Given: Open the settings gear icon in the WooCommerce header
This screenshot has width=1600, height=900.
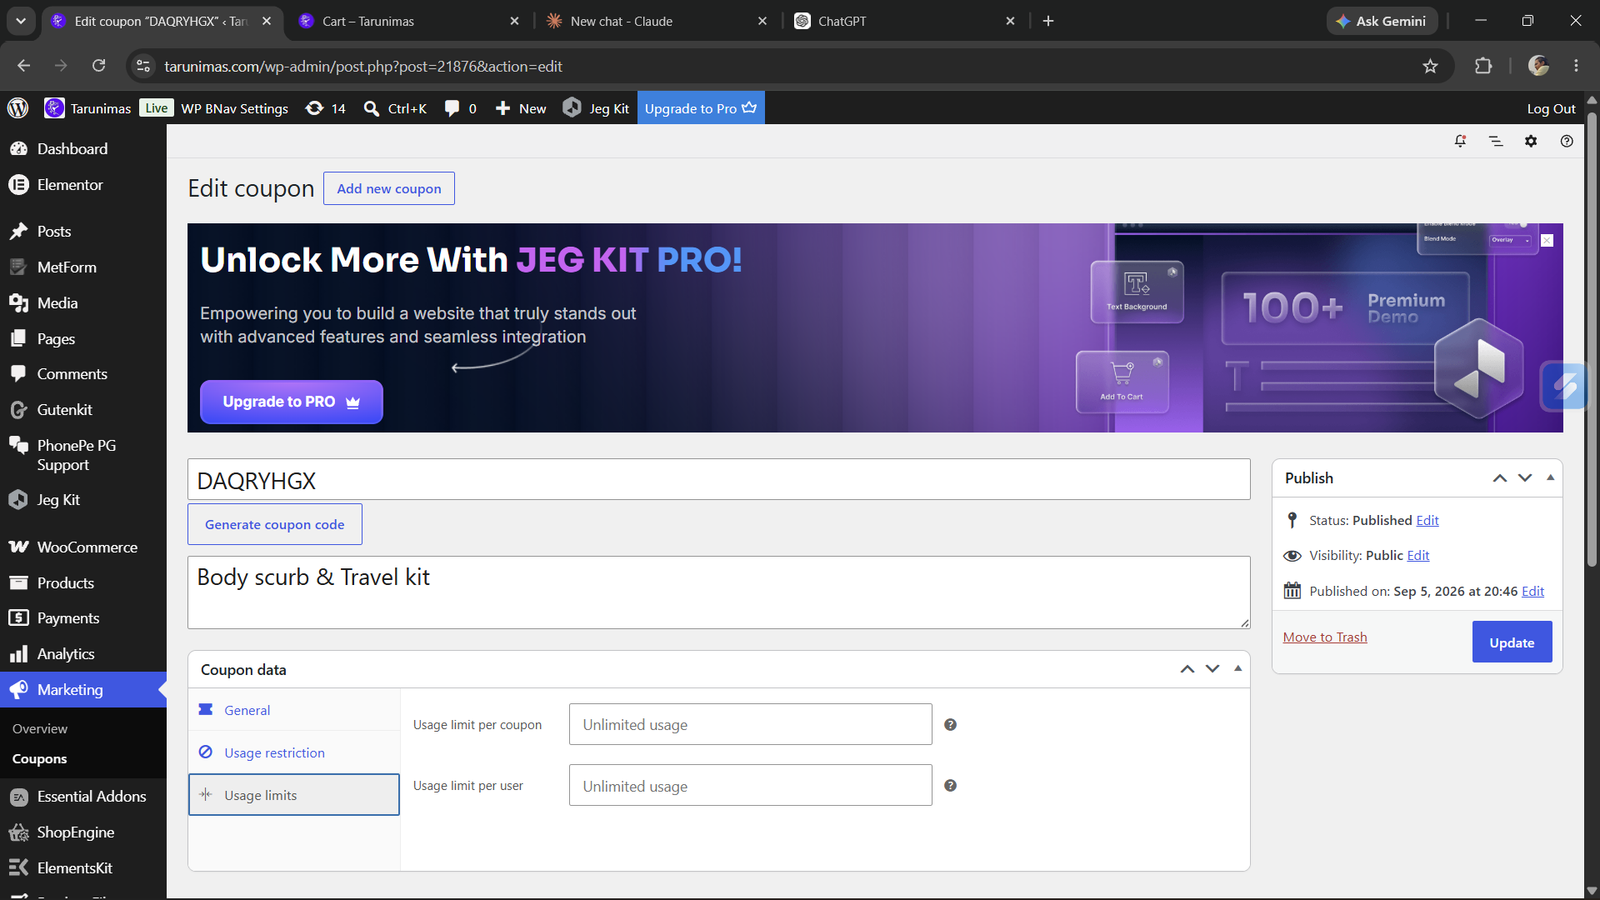Looking at the screenshot, I should (x=1531, y=141).
